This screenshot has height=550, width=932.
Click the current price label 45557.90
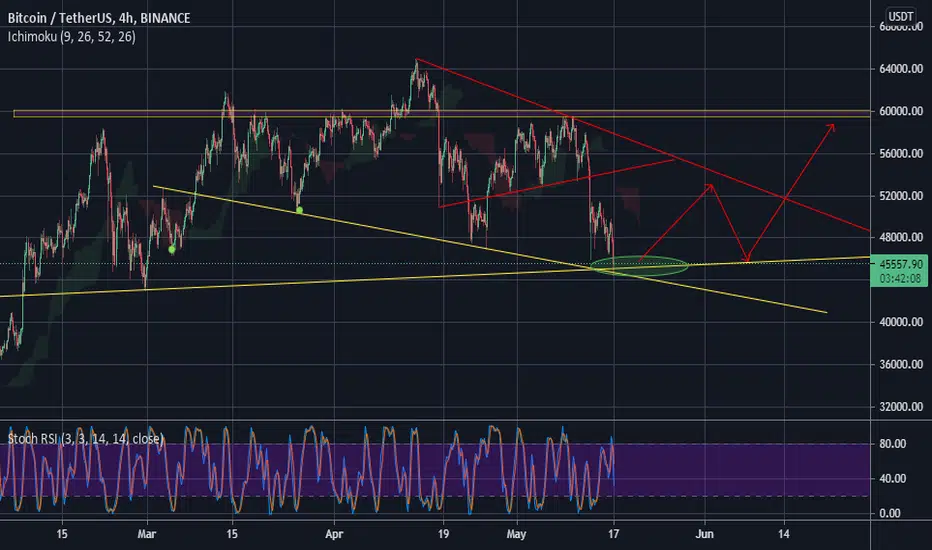click(x=901, y=264)
